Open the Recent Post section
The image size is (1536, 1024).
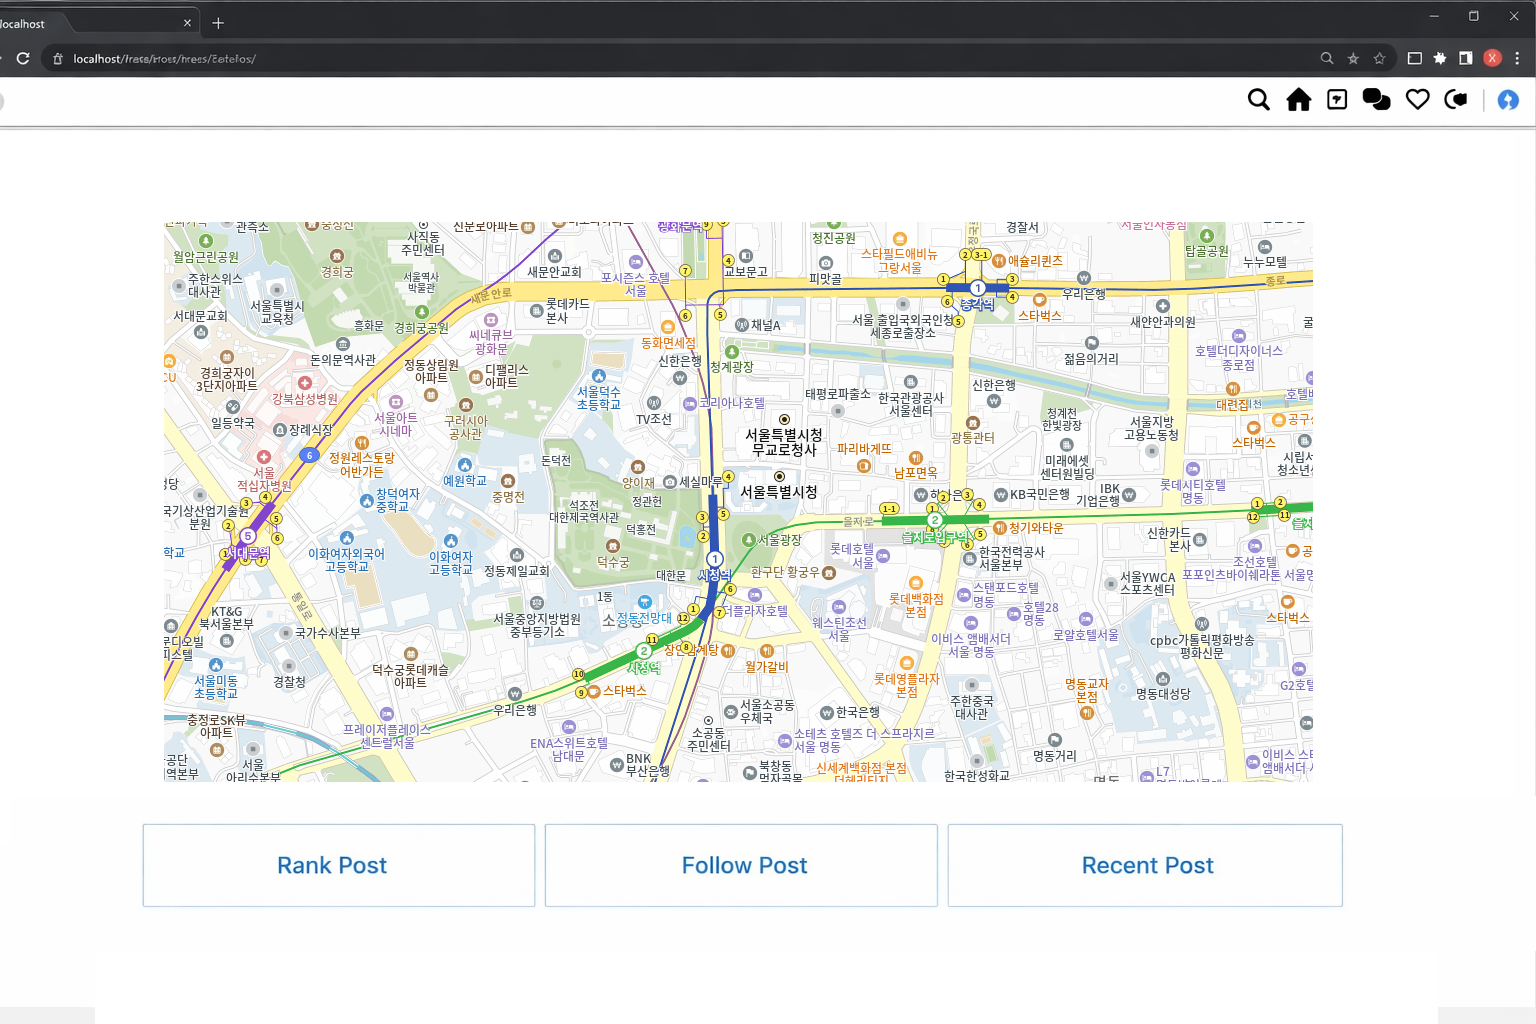[x=1145, y=865]
